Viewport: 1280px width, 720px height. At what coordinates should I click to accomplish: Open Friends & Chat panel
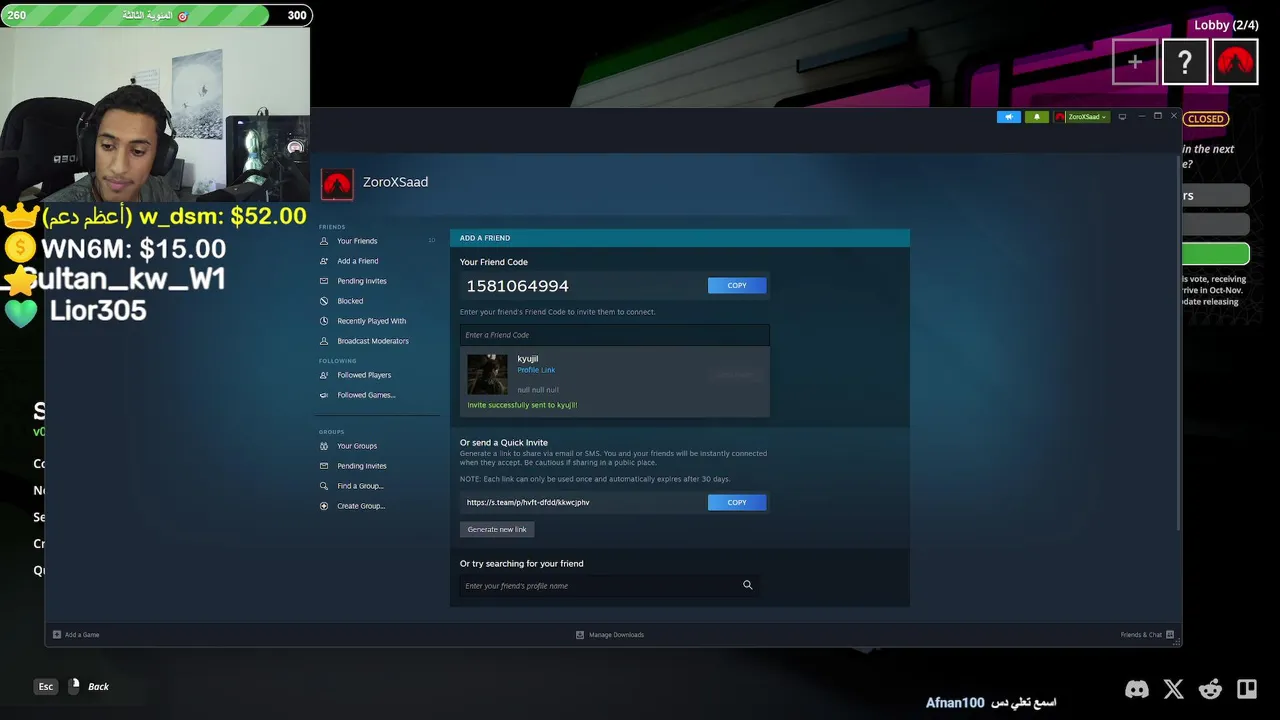(x=1147, y=635)
